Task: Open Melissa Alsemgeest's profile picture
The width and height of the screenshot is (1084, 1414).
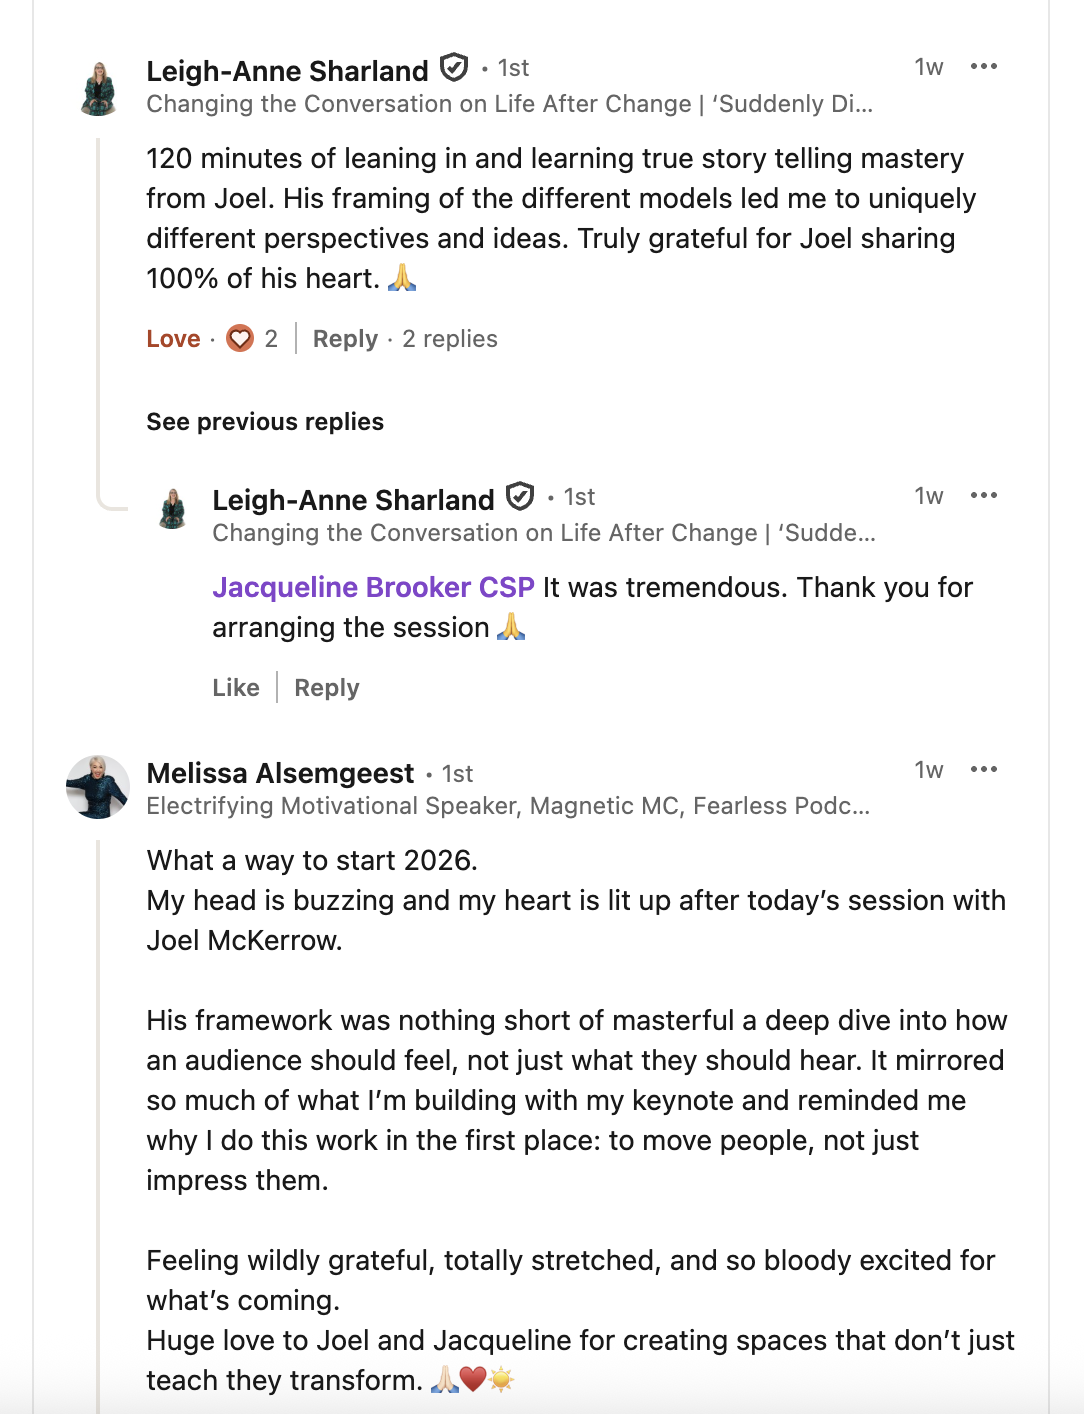Action: (x=98, y=787)
